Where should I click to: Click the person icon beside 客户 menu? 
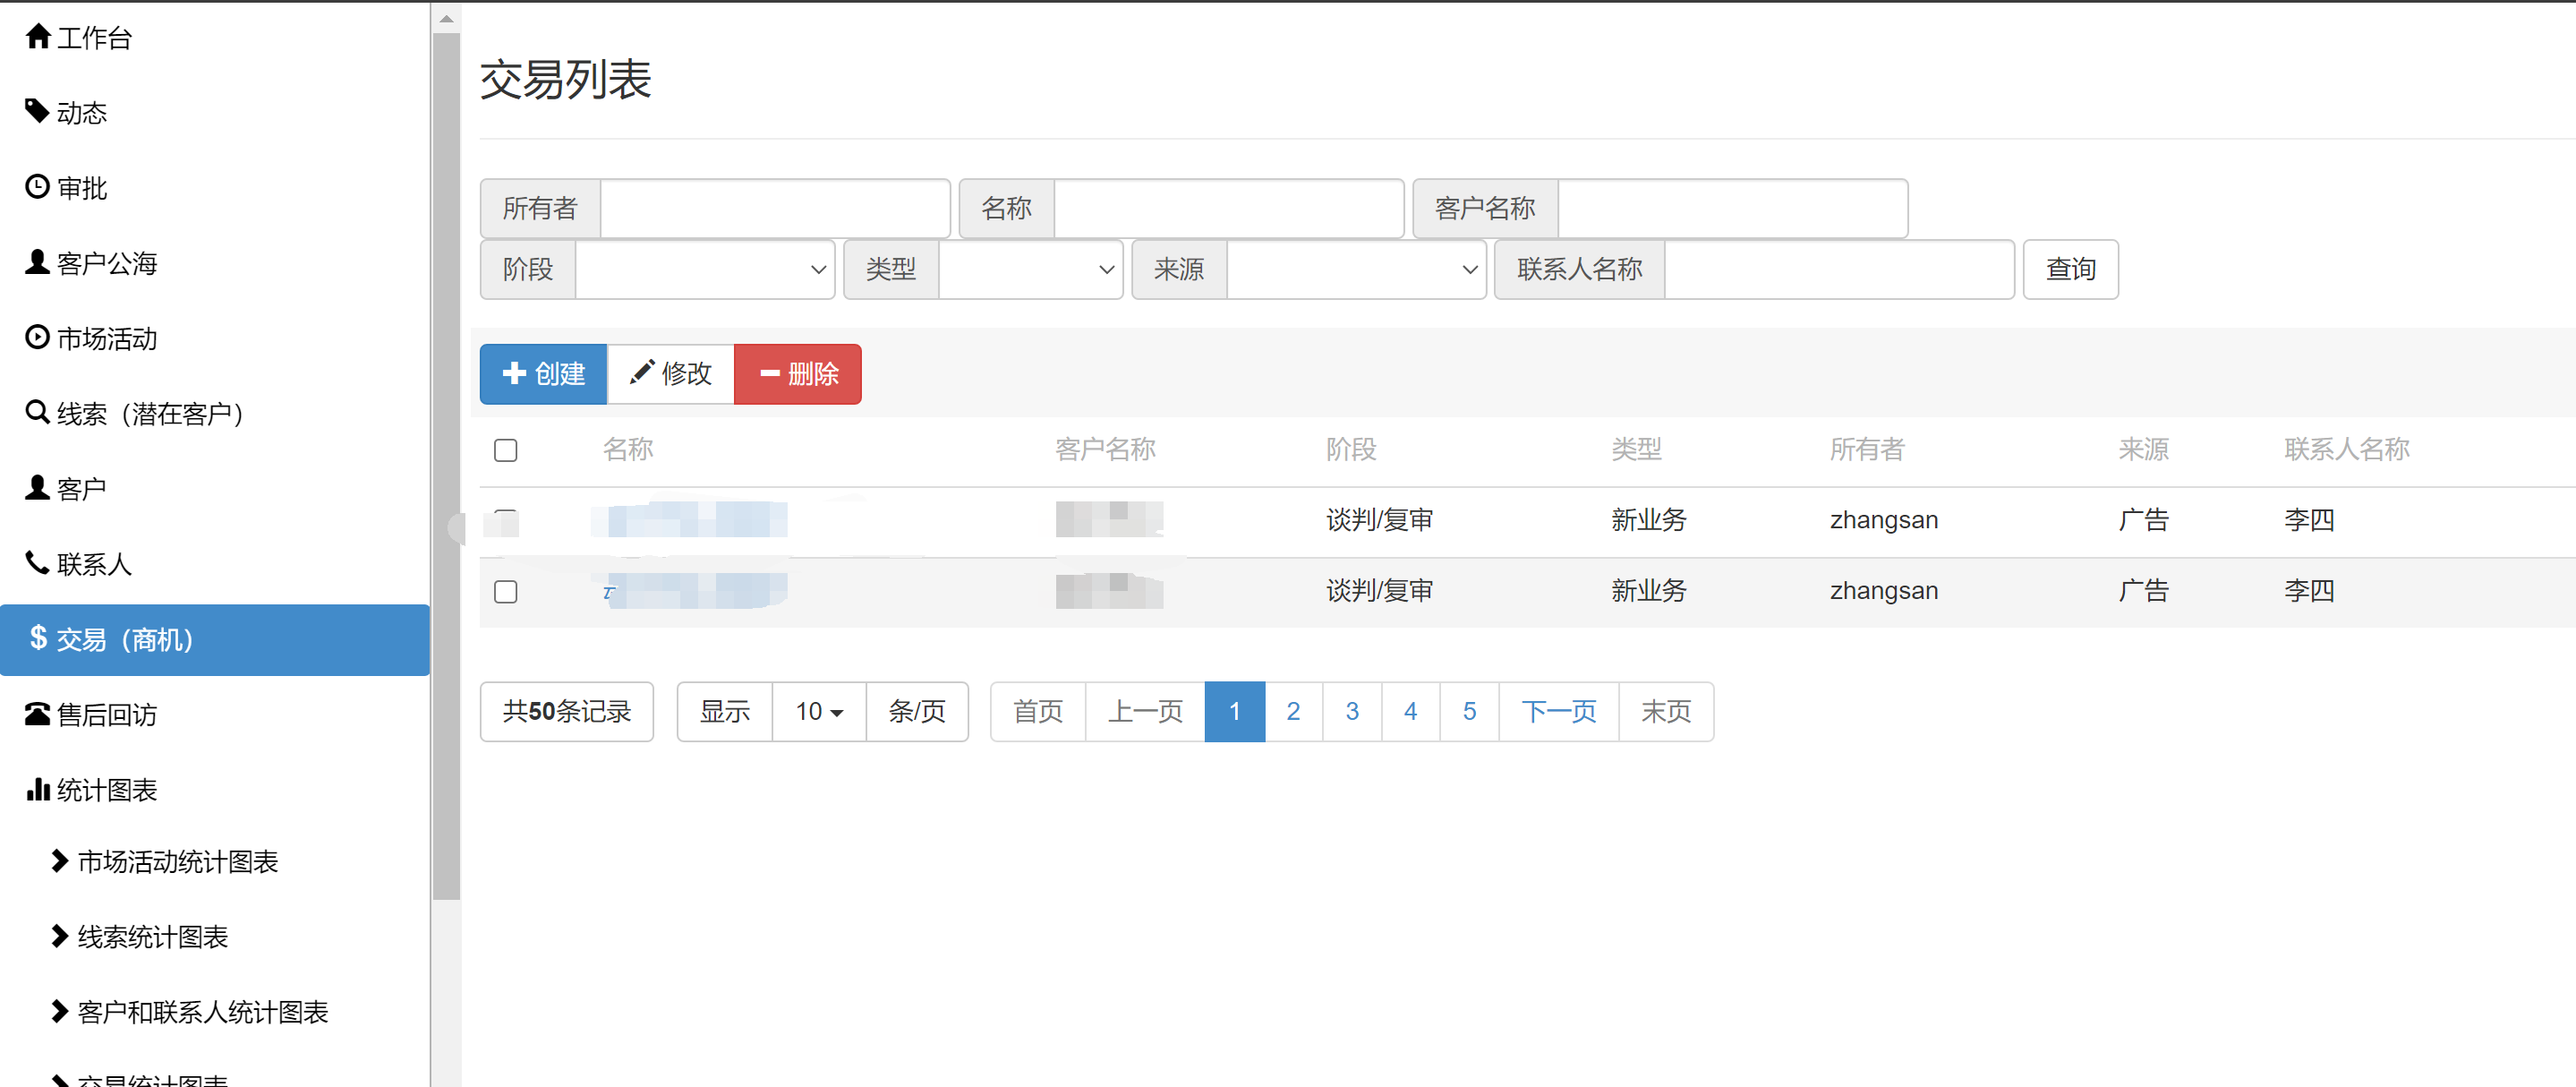pos(37,487)
